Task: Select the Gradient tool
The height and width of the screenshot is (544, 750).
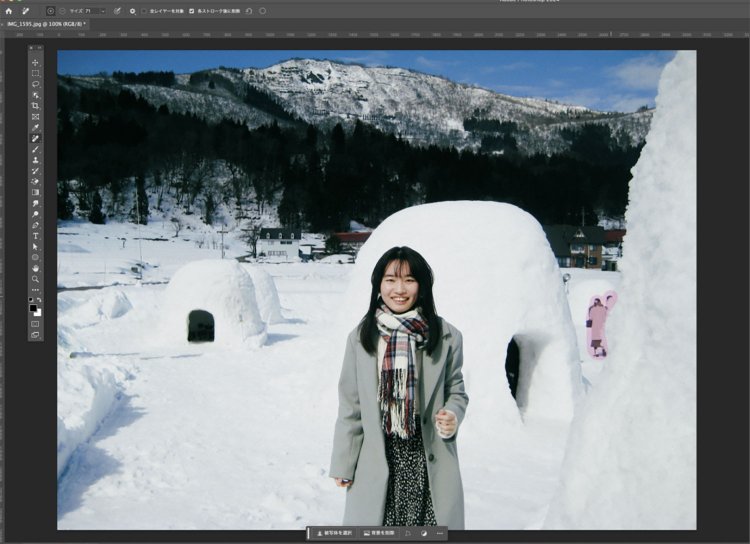Action: pos(35,192)
